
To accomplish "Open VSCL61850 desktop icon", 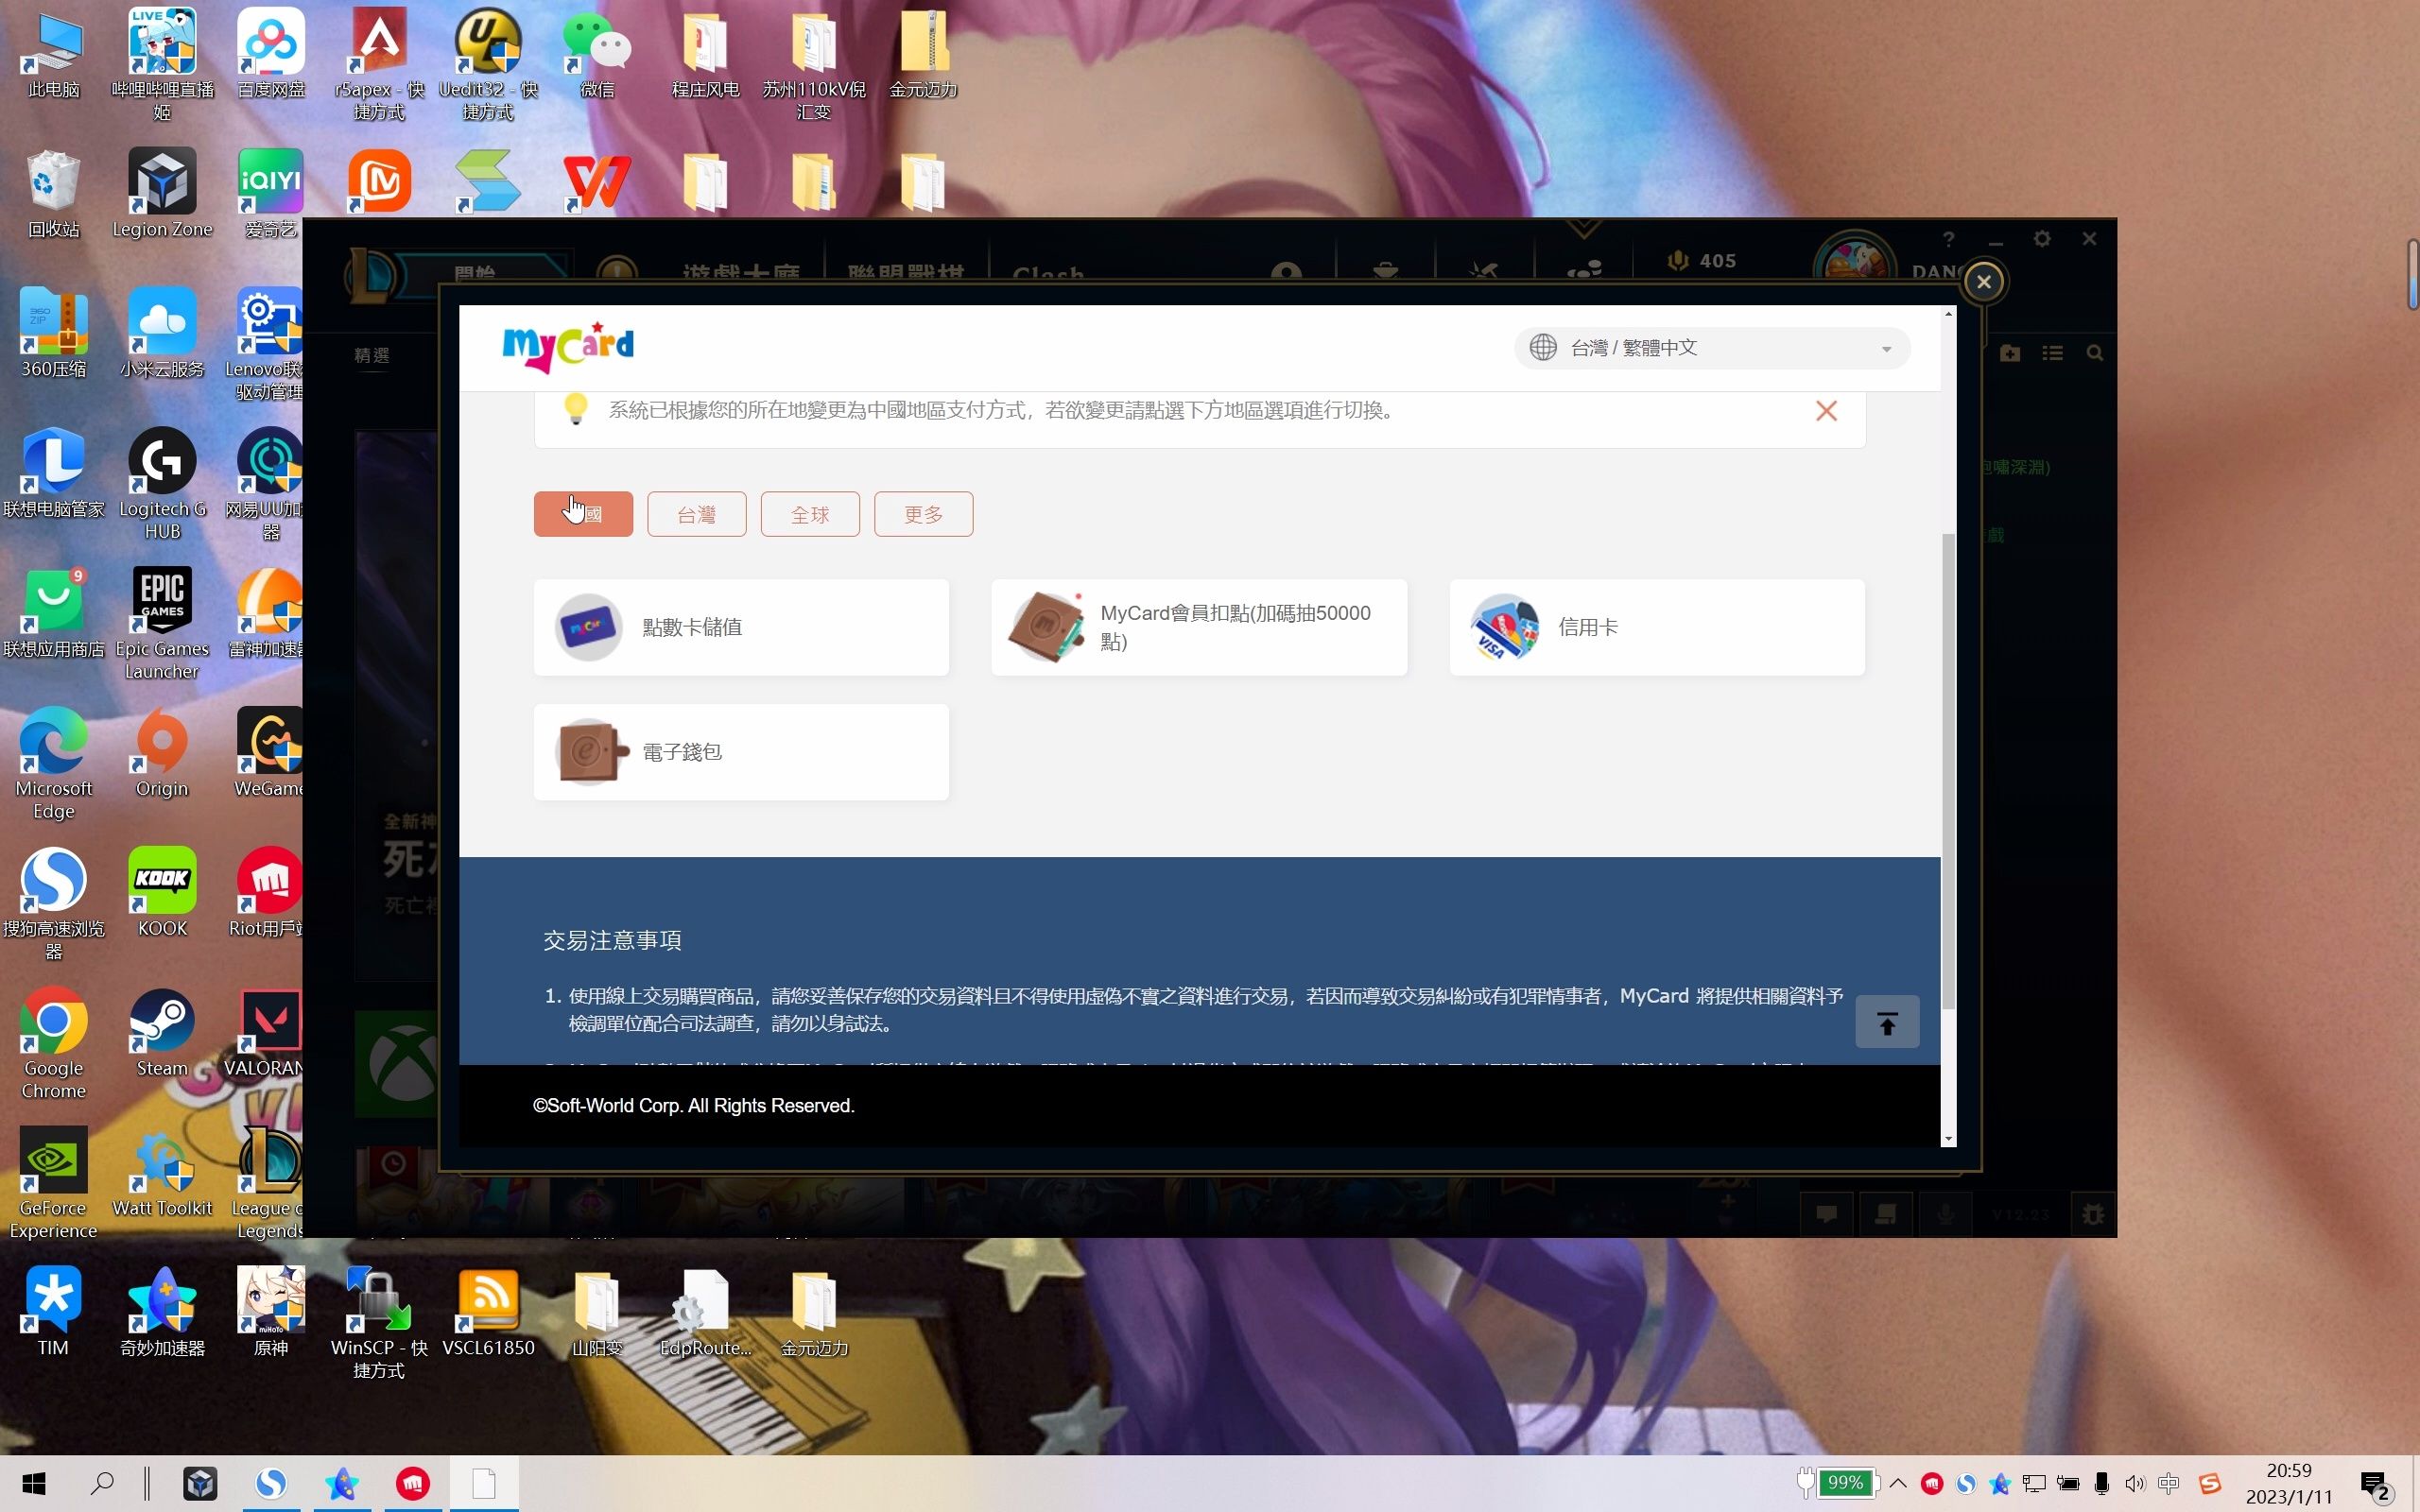I will click(488, 1313).
